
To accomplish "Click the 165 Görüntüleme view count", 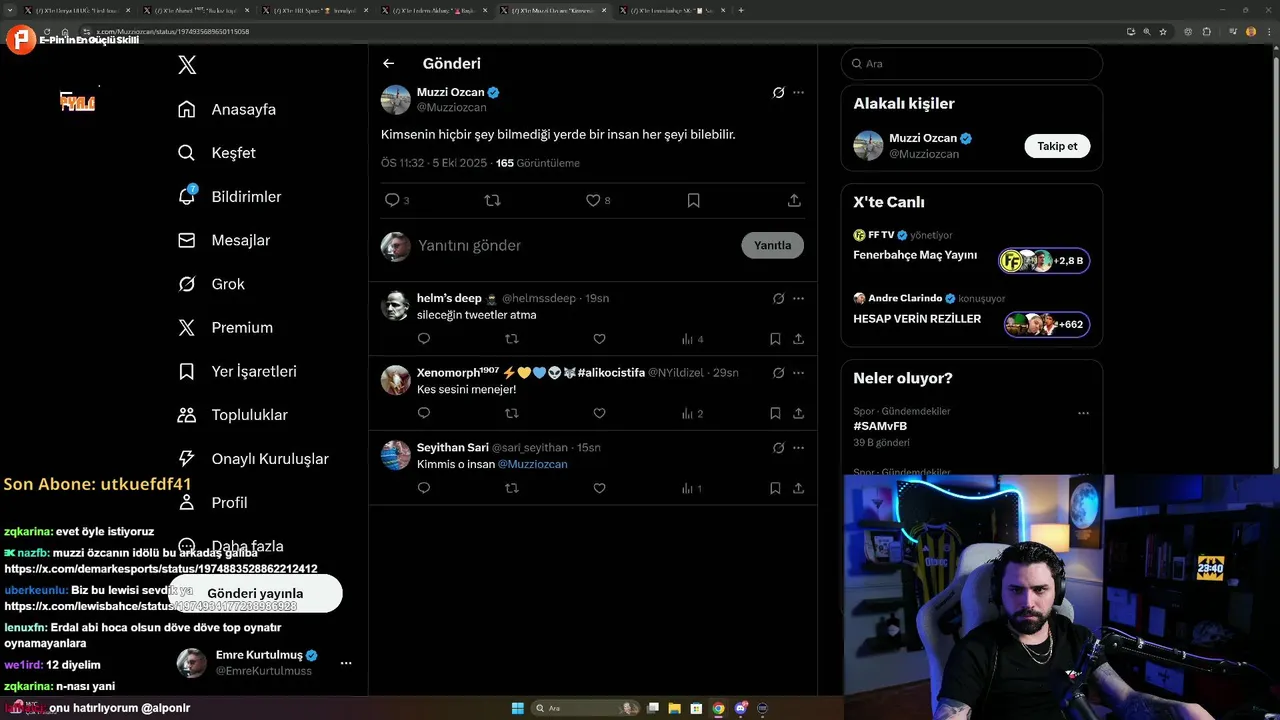I will coord(538,163).
